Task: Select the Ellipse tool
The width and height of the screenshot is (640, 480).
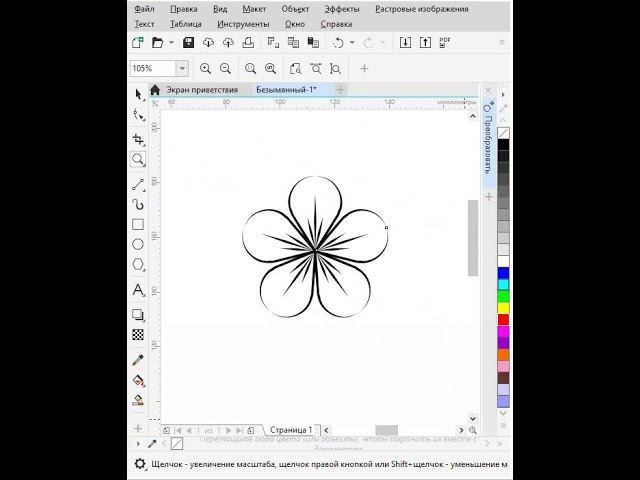Action: [138, 244]
